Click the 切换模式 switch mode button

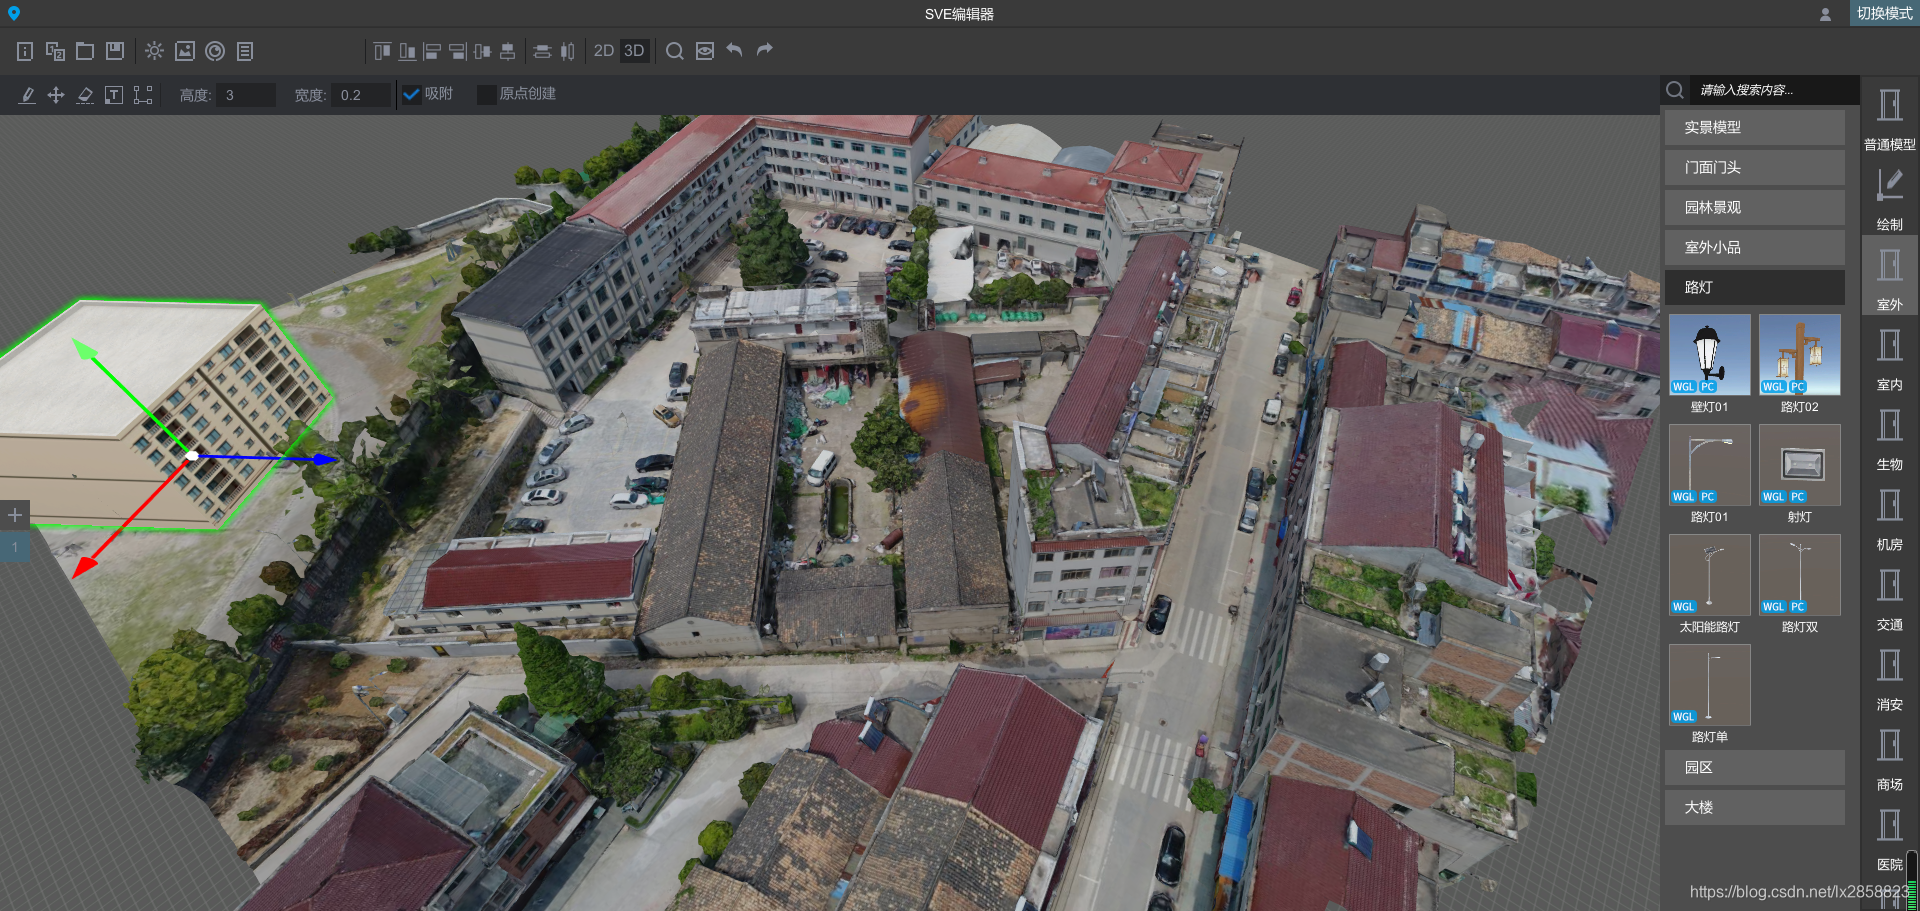point(1884,13)
